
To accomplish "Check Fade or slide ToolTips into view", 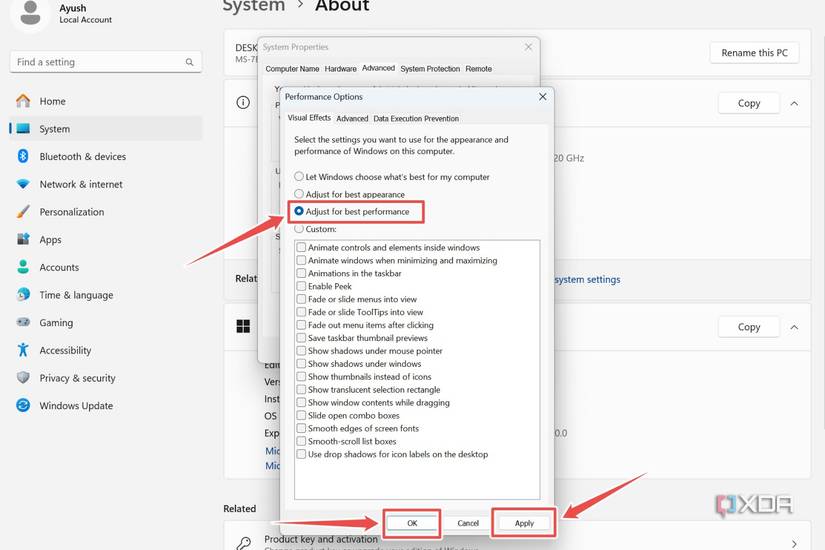I will click(x=301, y=312).
